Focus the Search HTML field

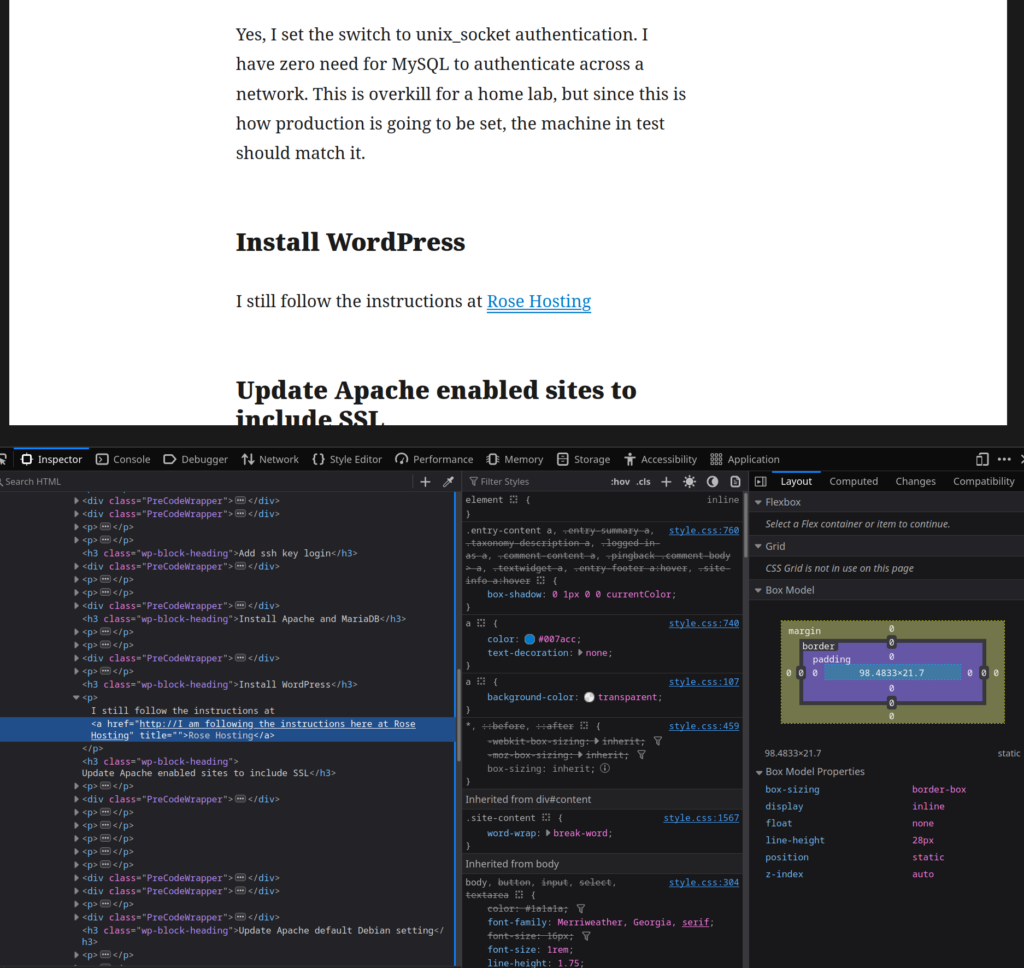click(x=206, y=481)
